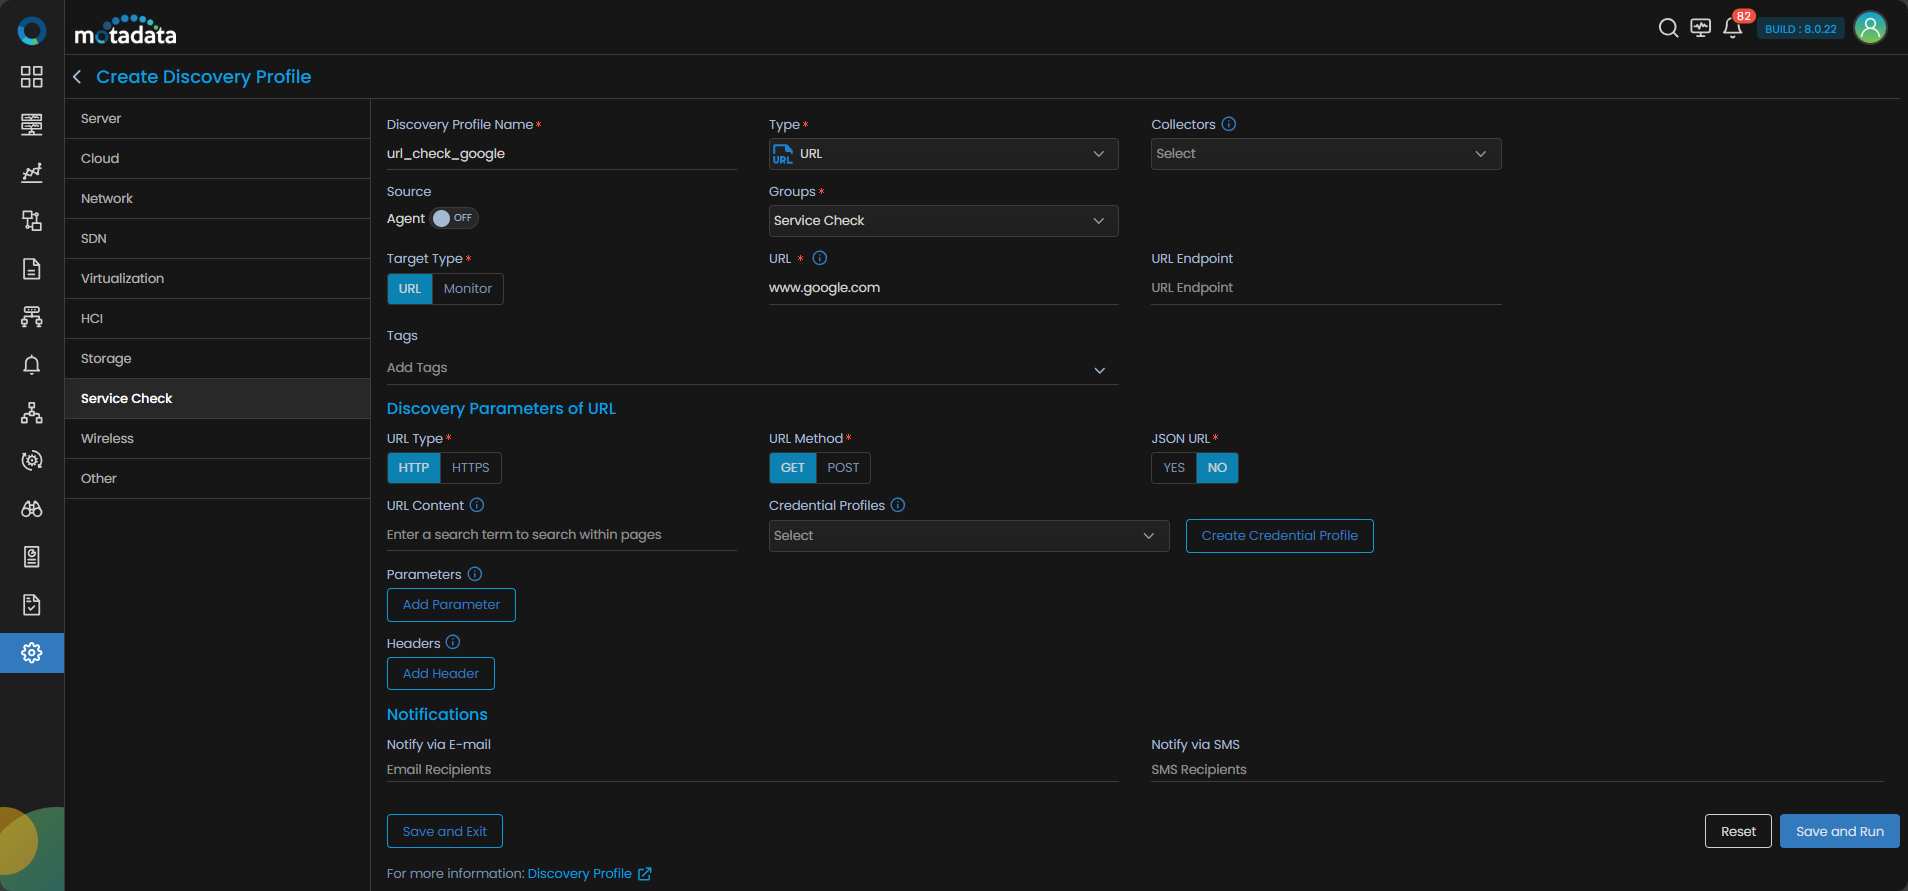This screenshot has width=1908, height=891.
Task: Select SDN category
Action: 217,238
